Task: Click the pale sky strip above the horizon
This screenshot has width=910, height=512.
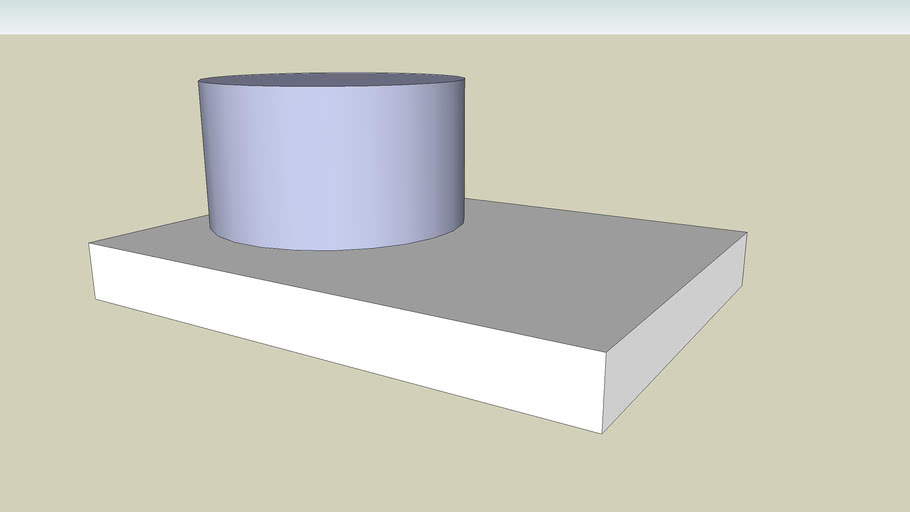Action: (x=455, y=16)
